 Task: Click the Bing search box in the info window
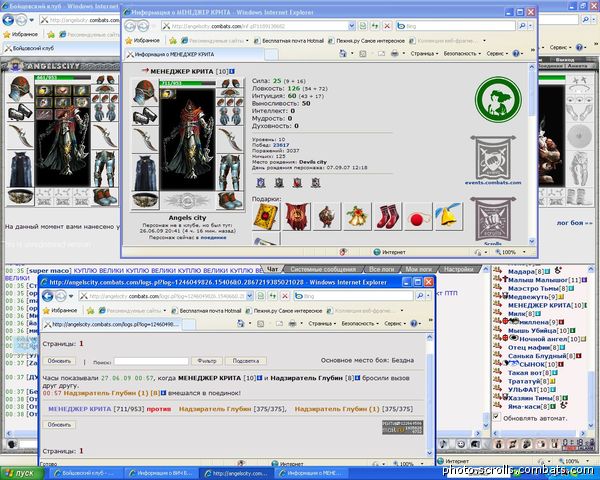tap(455, 26)
